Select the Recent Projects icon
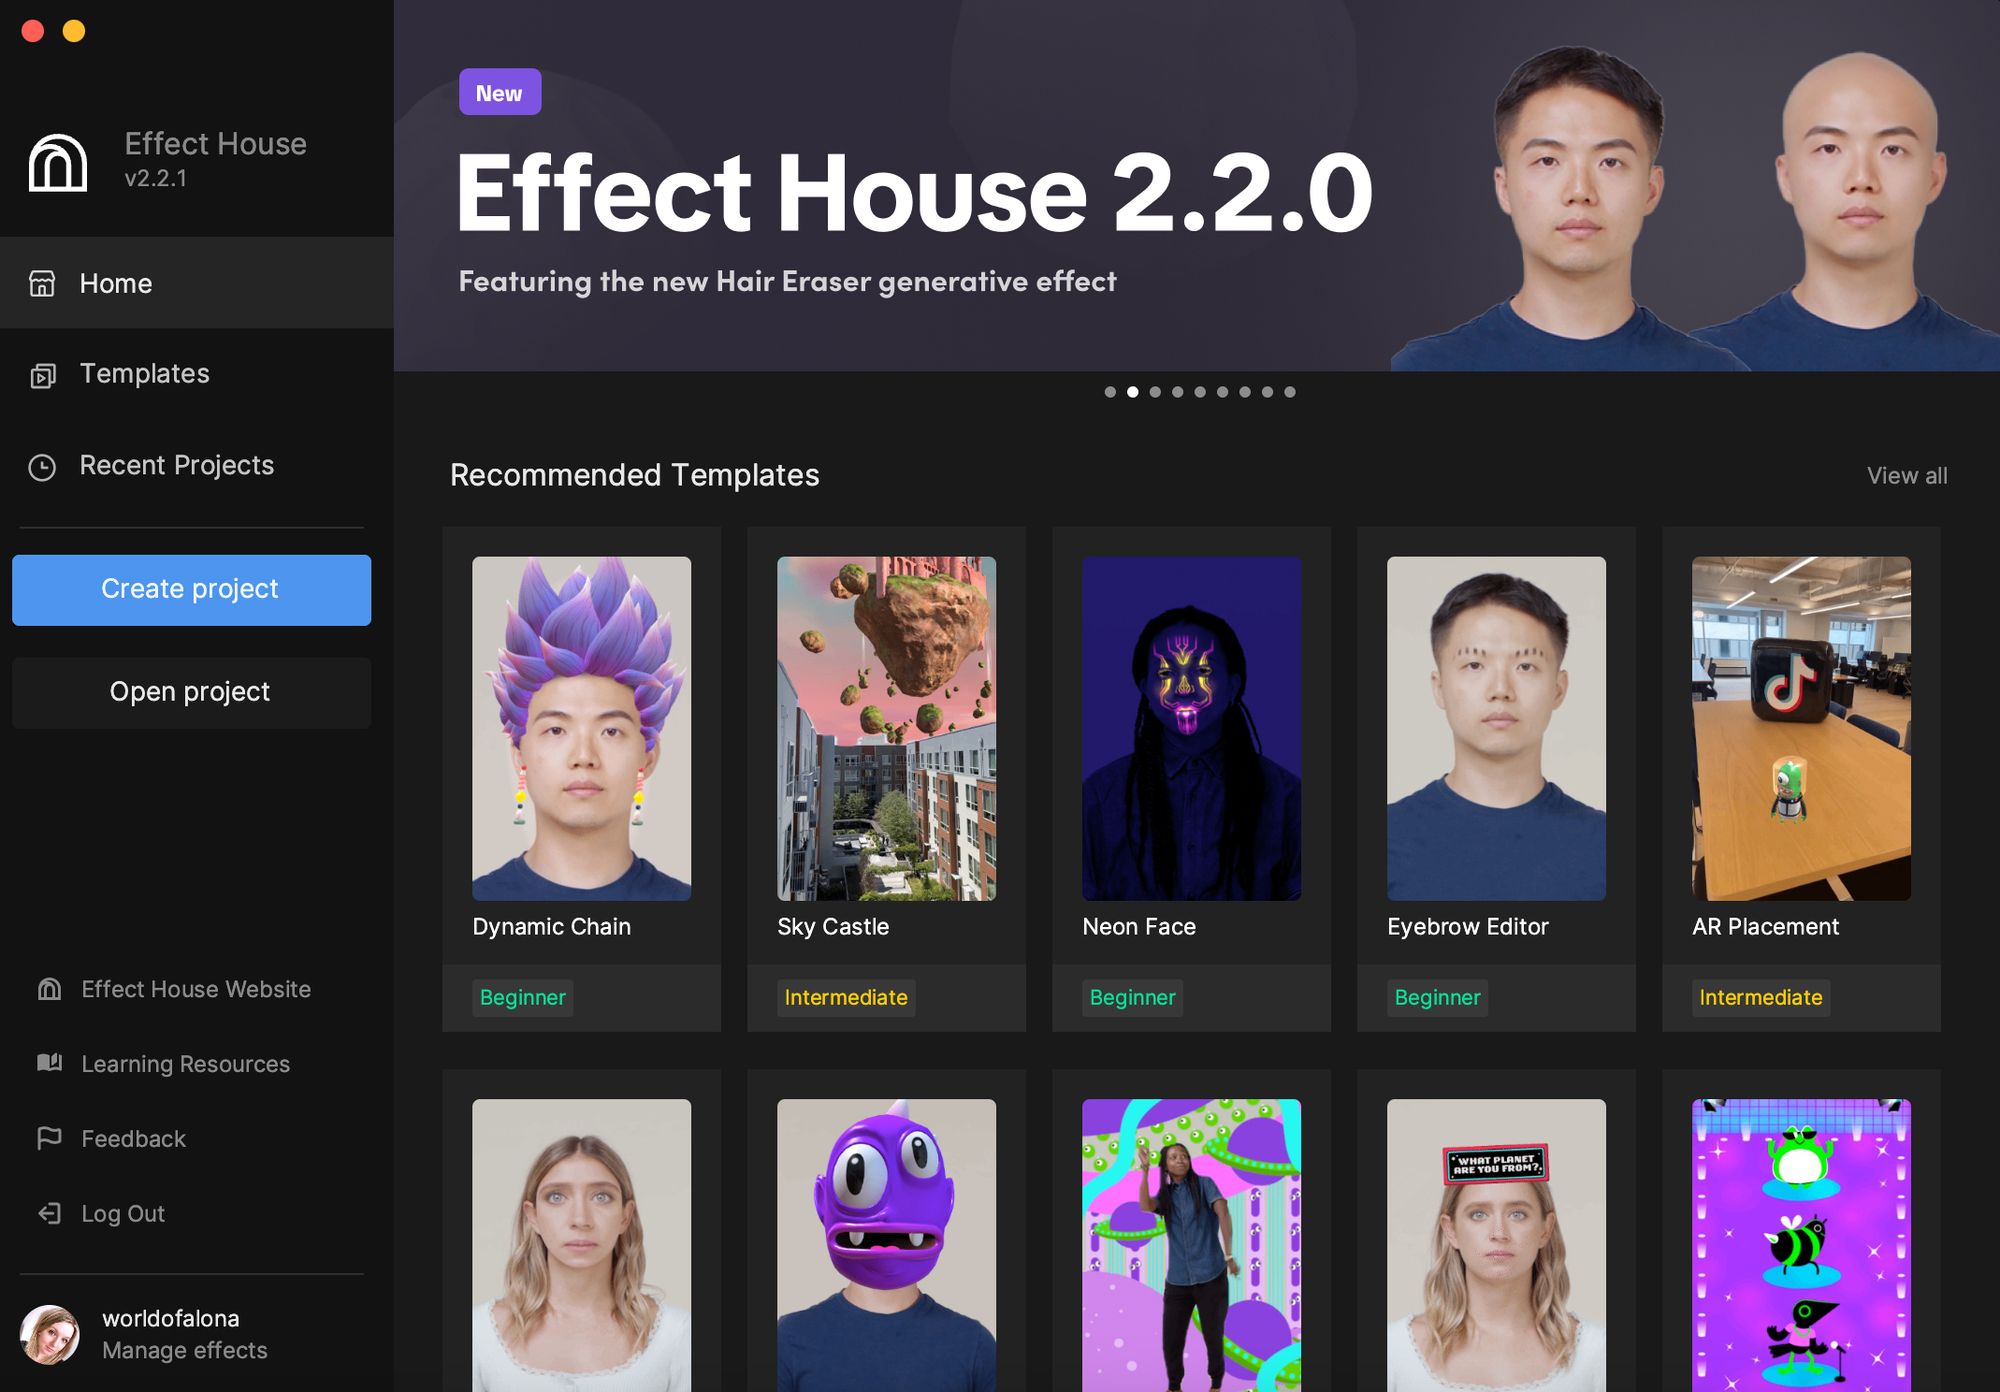The height and width of the screenshot is (1392, 2000). tap(46, 465)
